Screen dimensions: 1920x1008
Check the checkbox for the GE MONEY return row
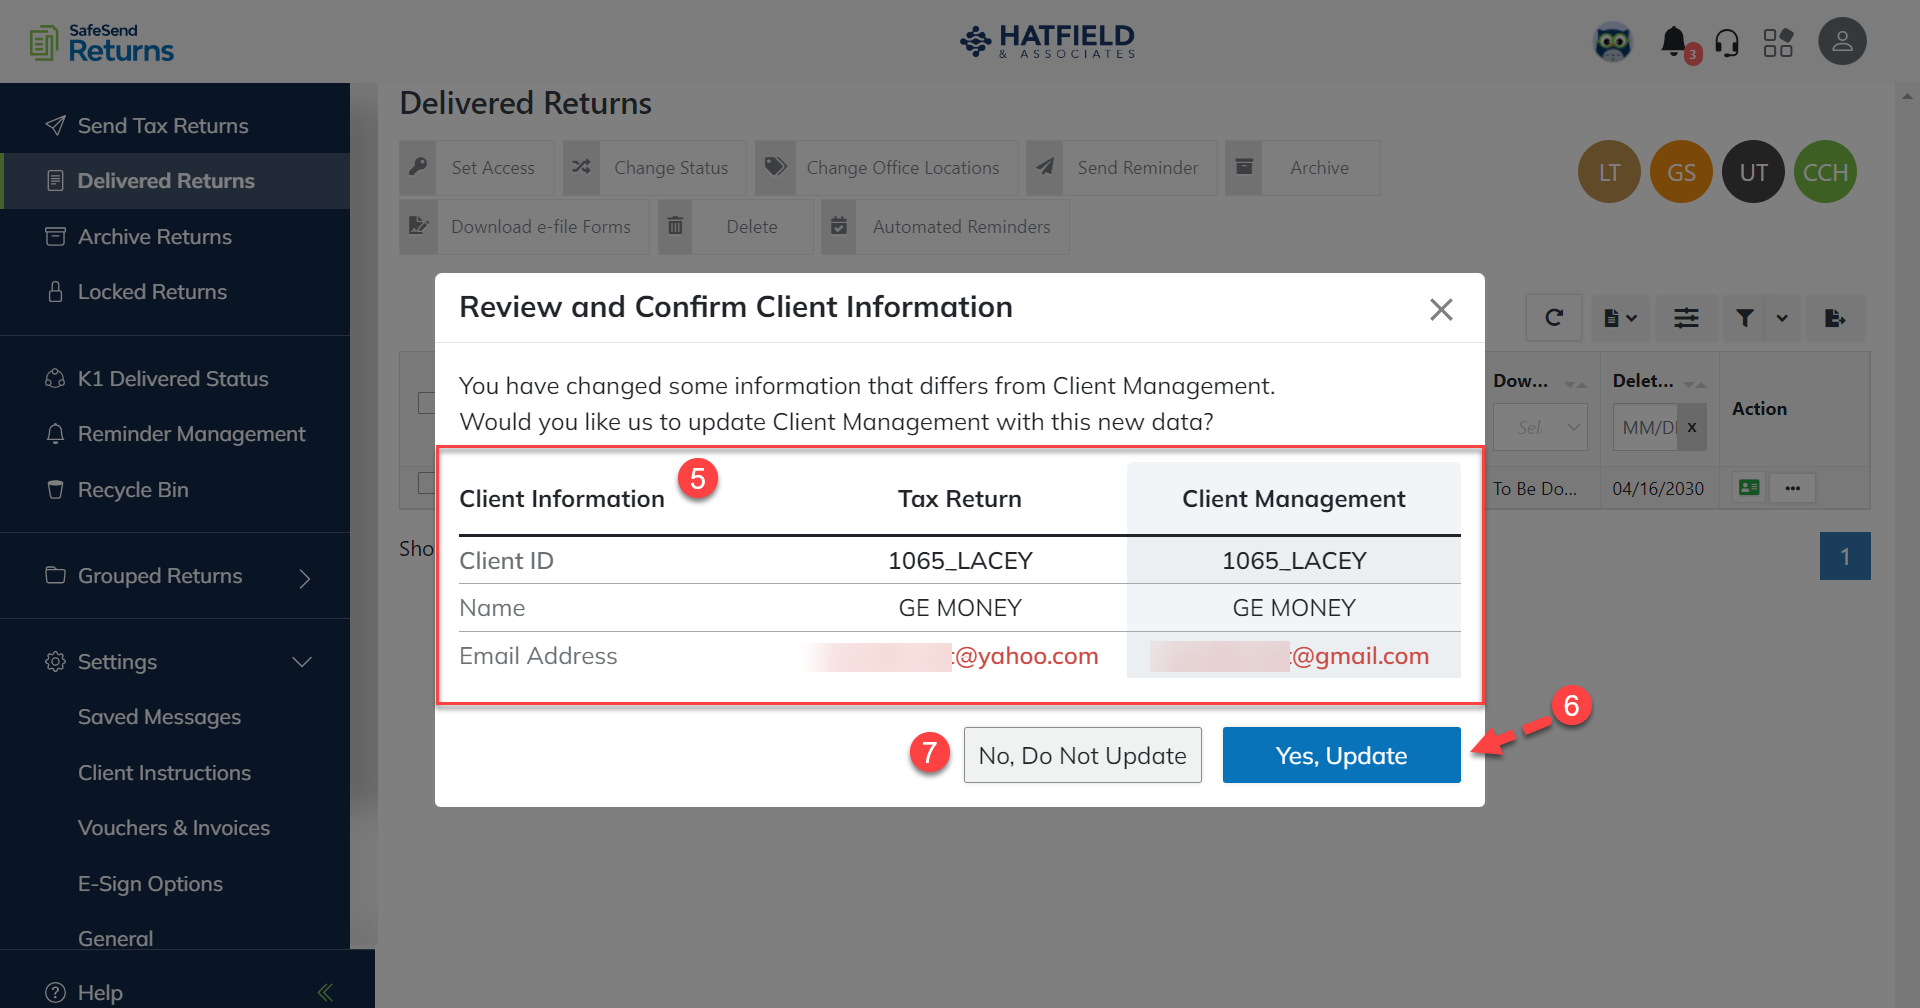pyautogui.click(x=428, y=483)
